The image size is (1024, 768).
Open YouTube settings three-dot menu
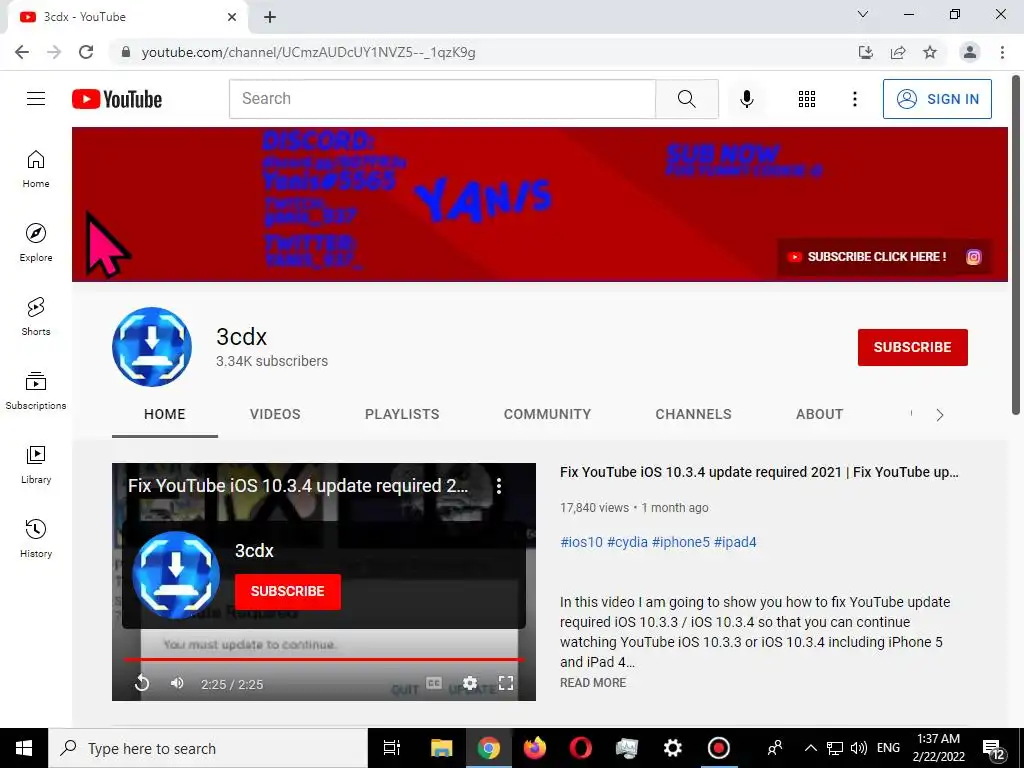click(x=854, y=99)
